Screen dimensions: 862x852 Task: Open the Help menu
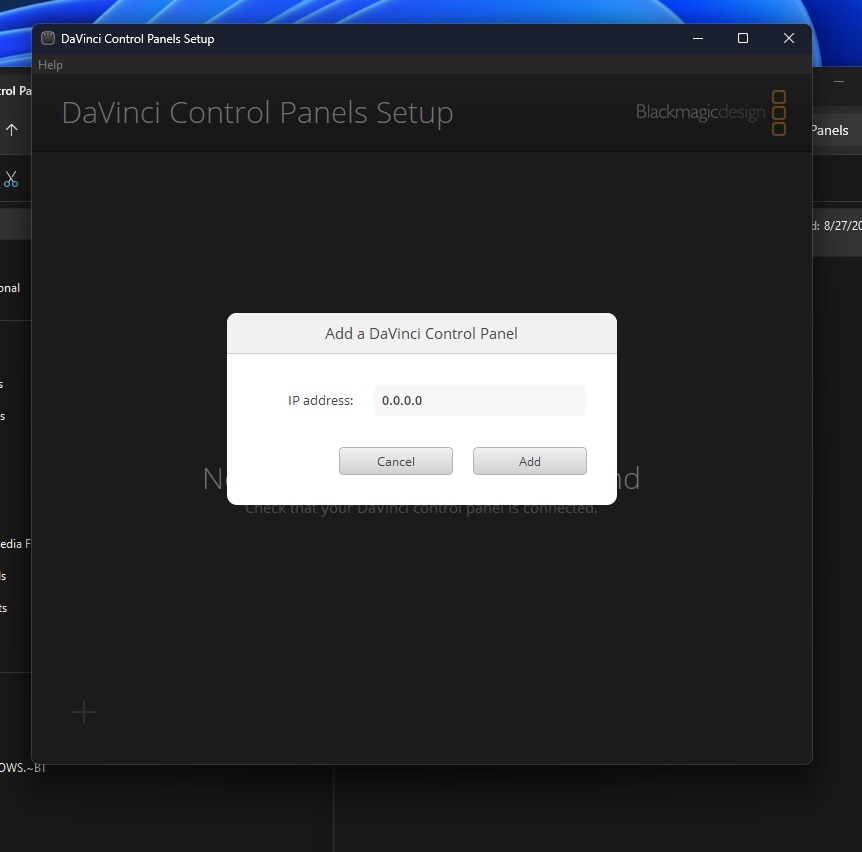click(50, 65)
